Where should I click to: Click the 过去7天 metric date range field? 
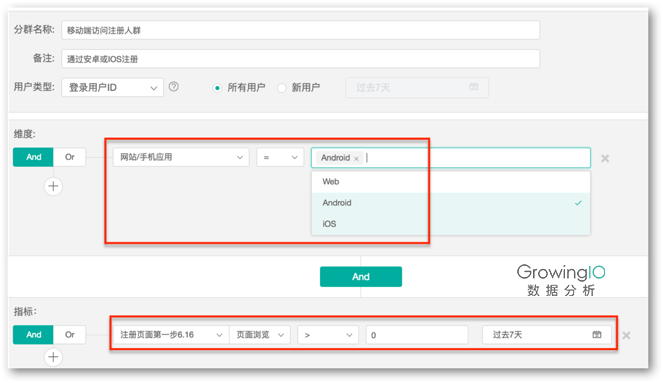point(546,335)
